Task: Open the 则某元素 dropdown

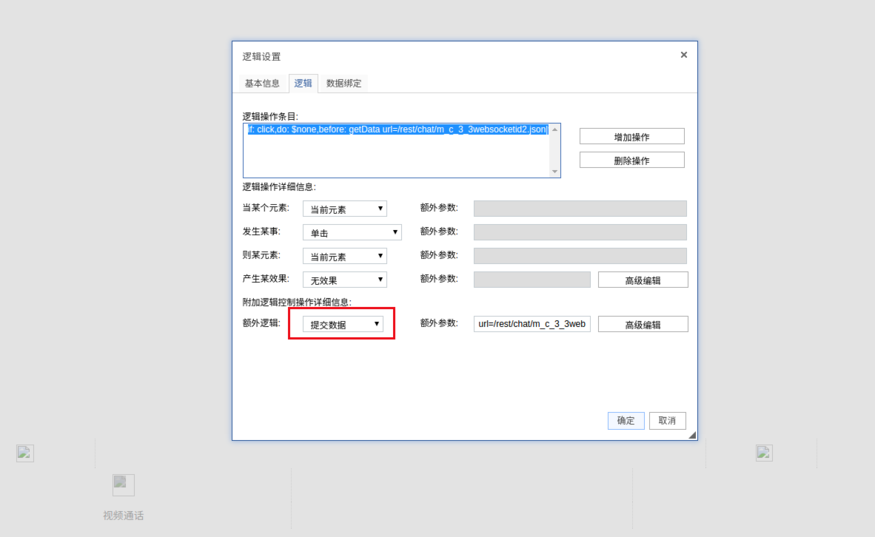Action: click(345, 256)
